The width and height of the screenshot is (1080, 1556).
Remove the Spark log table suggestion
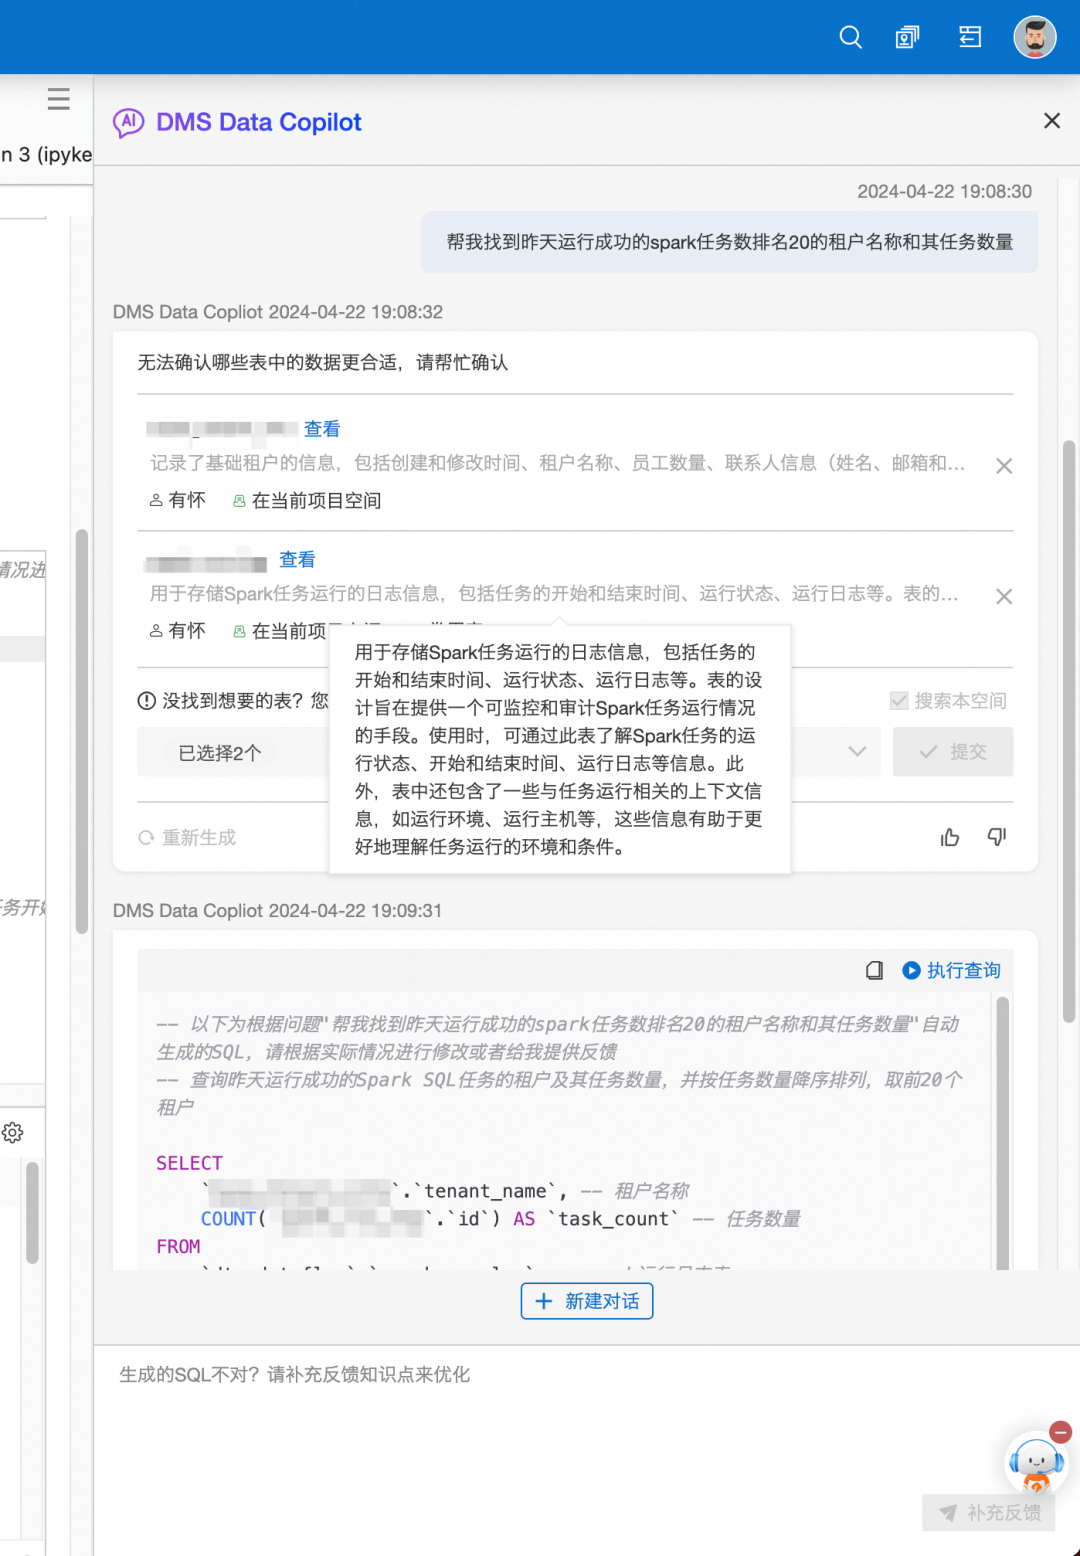pyautogui.click(x=1004, y=597)
